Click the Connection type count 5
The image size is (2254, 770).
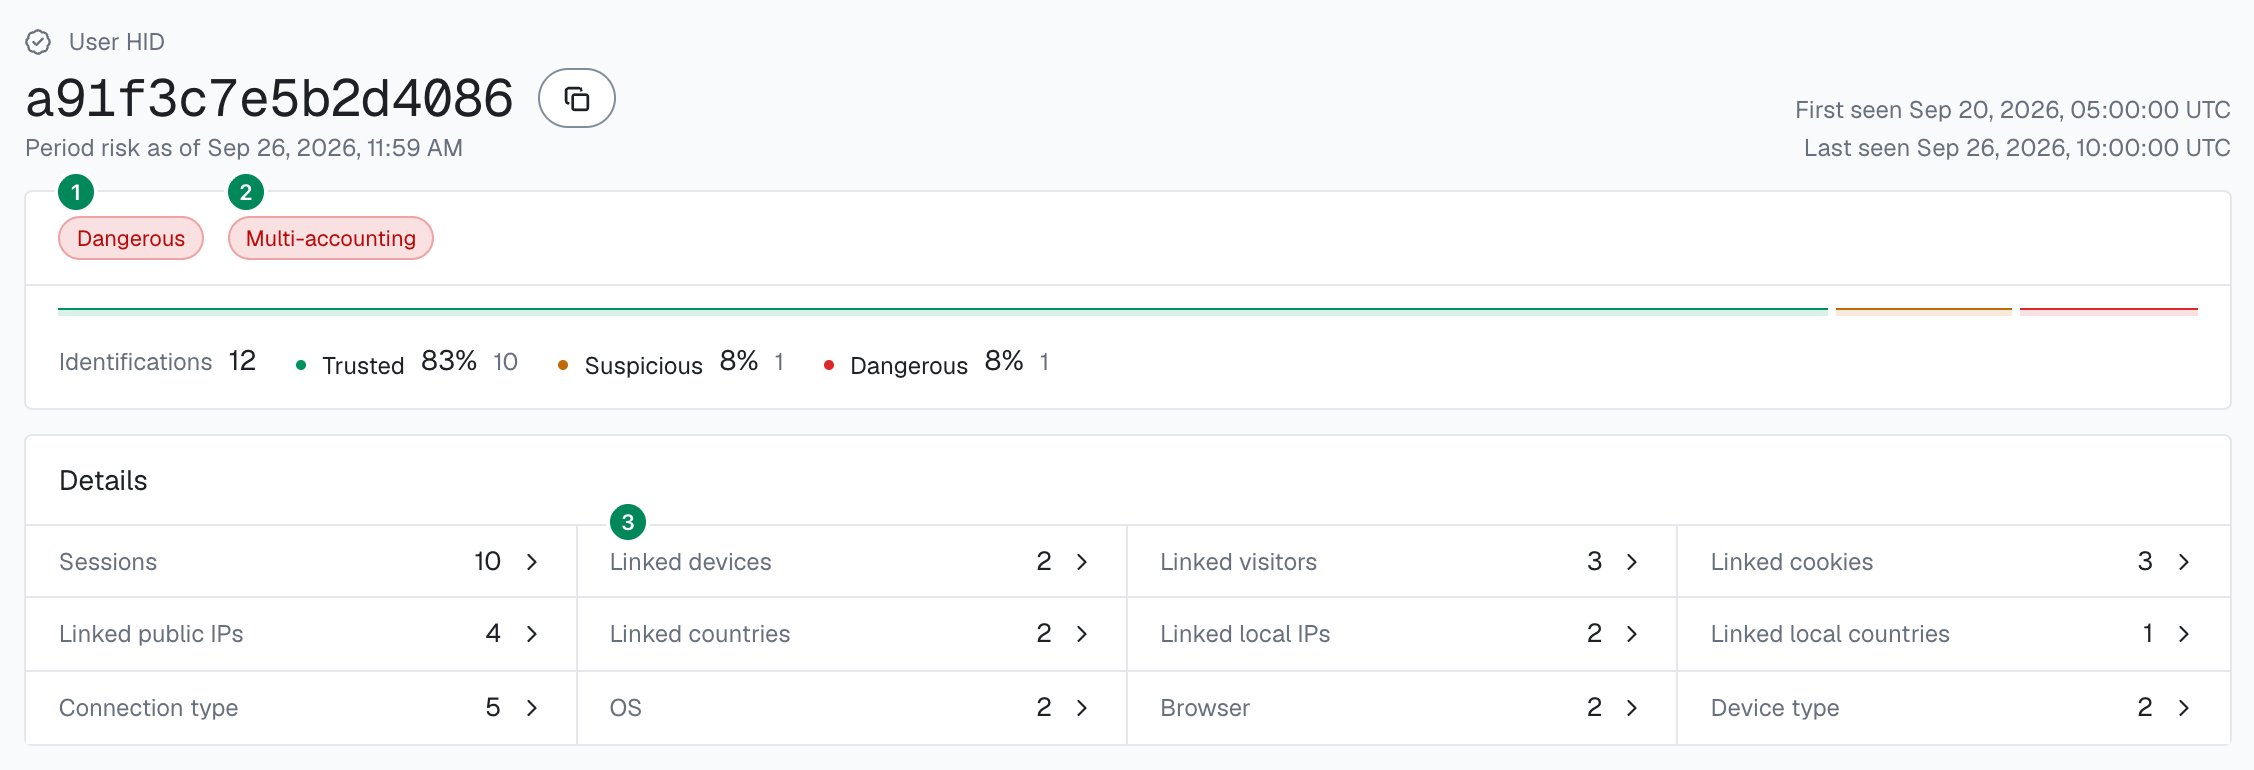pos(493,708)
